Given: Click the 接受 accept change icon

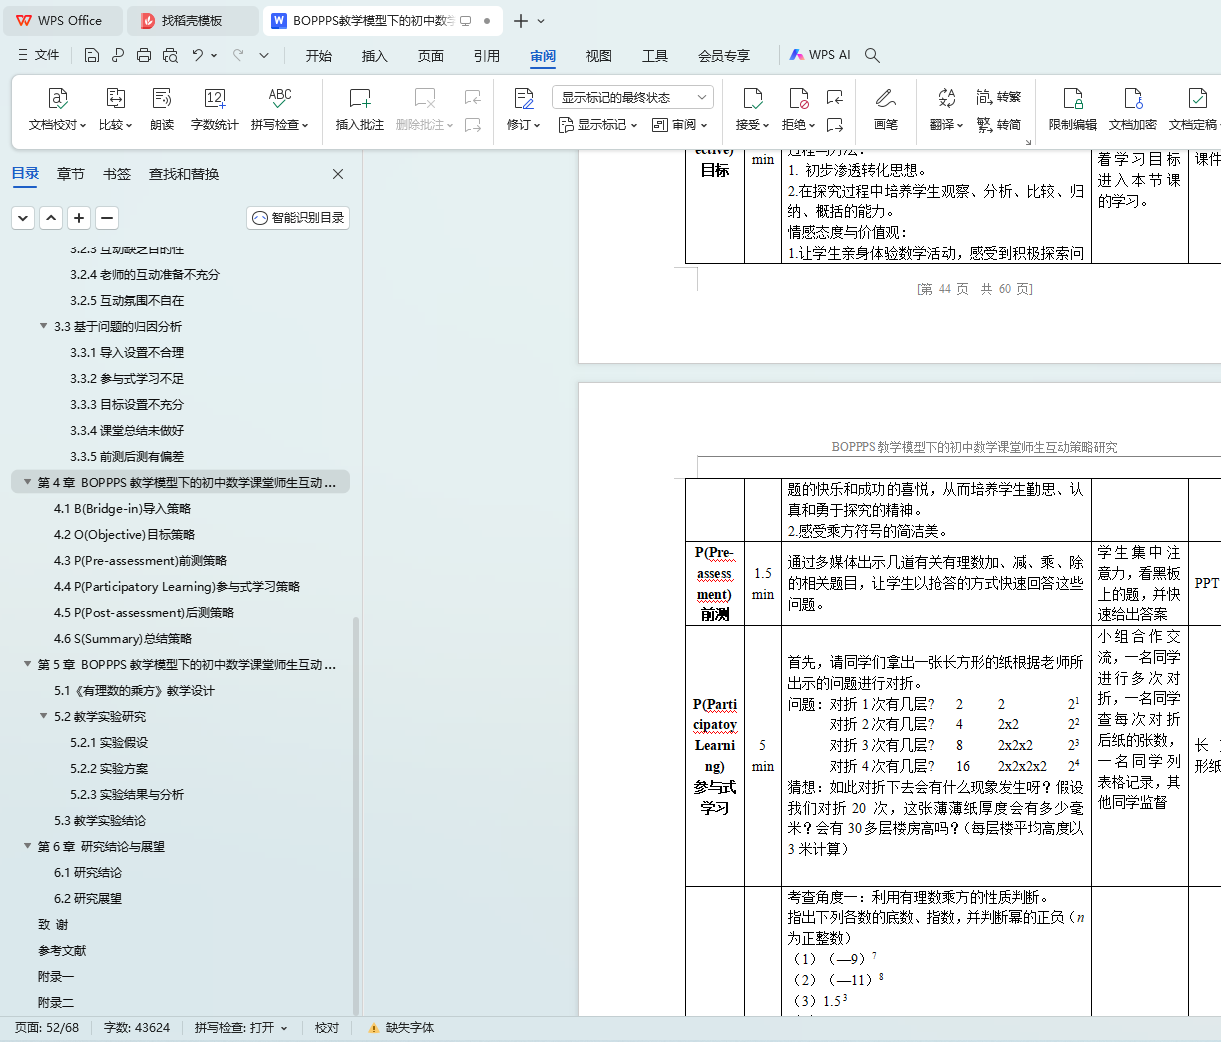Looking at the screenshot, I should [x=752, y=98].
